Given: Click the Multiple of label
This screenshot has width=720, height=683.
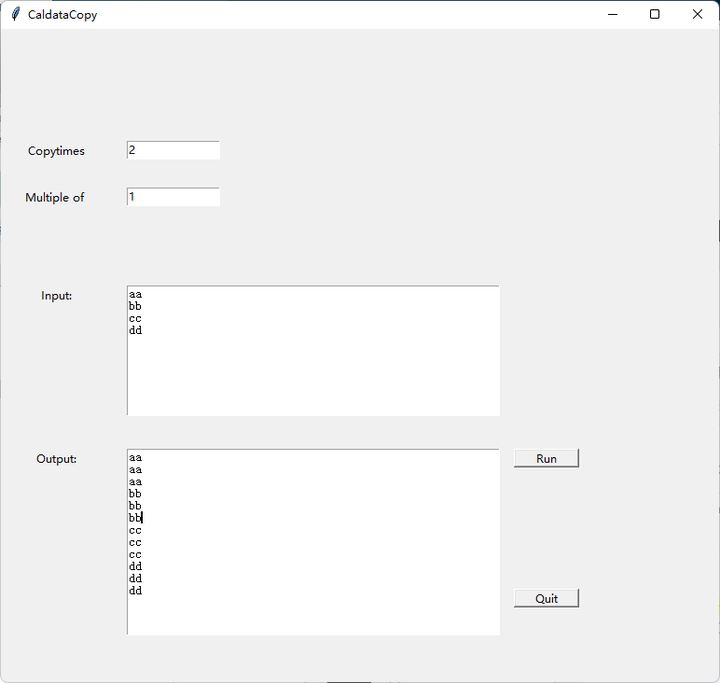Looking at the screenshot, I should (x=55, y=198).
